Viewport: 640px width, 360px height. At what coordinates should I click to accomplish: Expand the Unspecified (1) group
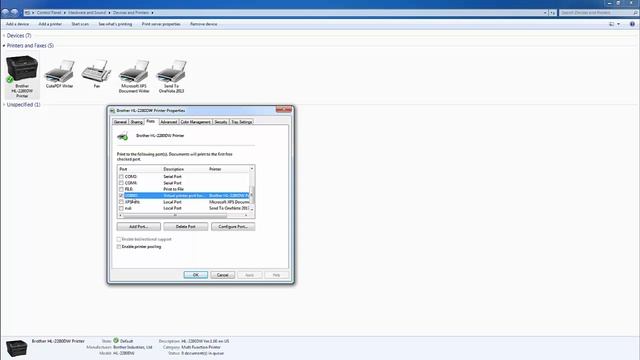click(4, 105)
